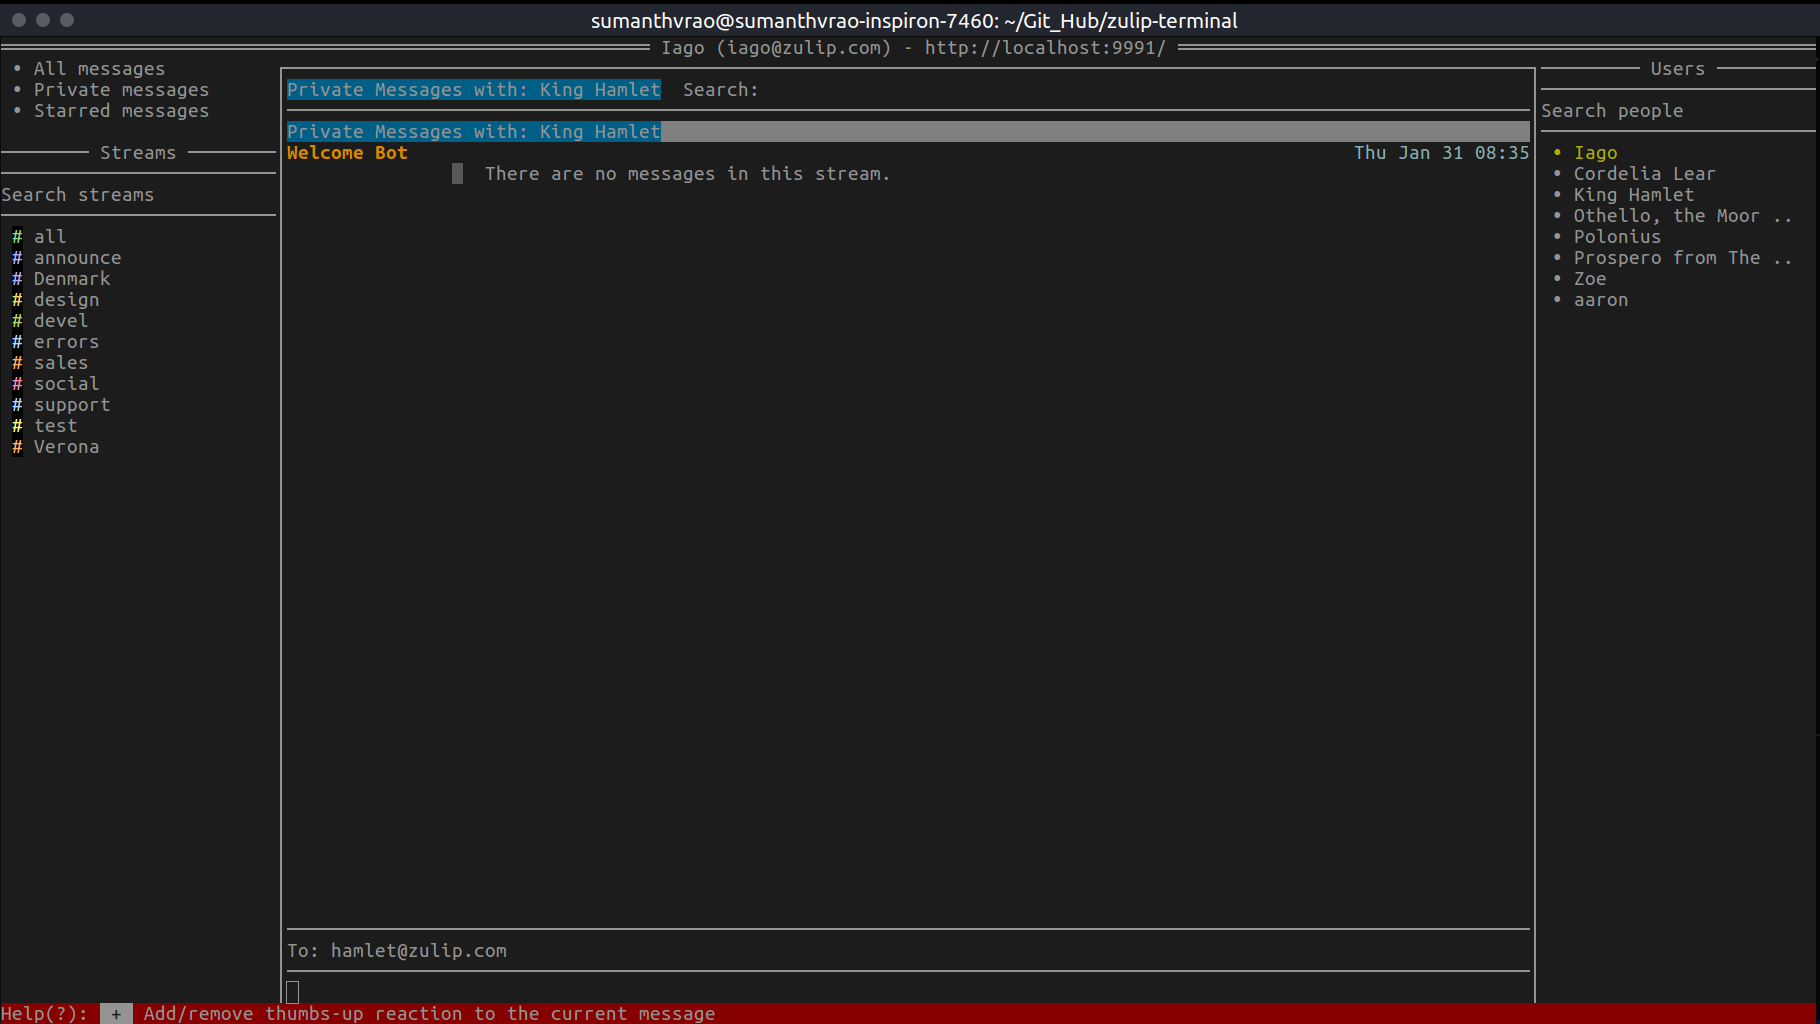
Task: Click the green hash icon beside 'all'
Action: pos(17,237)
